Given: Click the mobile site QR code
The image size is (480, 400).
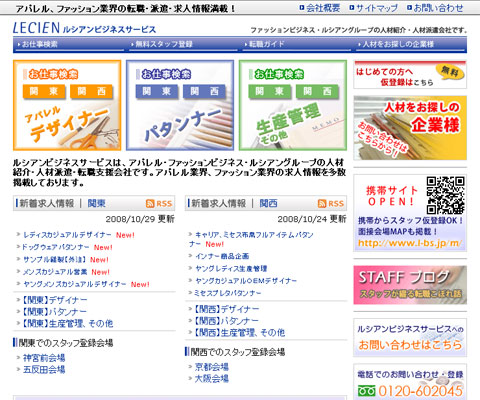Looking at the screenshot, I should [x=446, y=195].
